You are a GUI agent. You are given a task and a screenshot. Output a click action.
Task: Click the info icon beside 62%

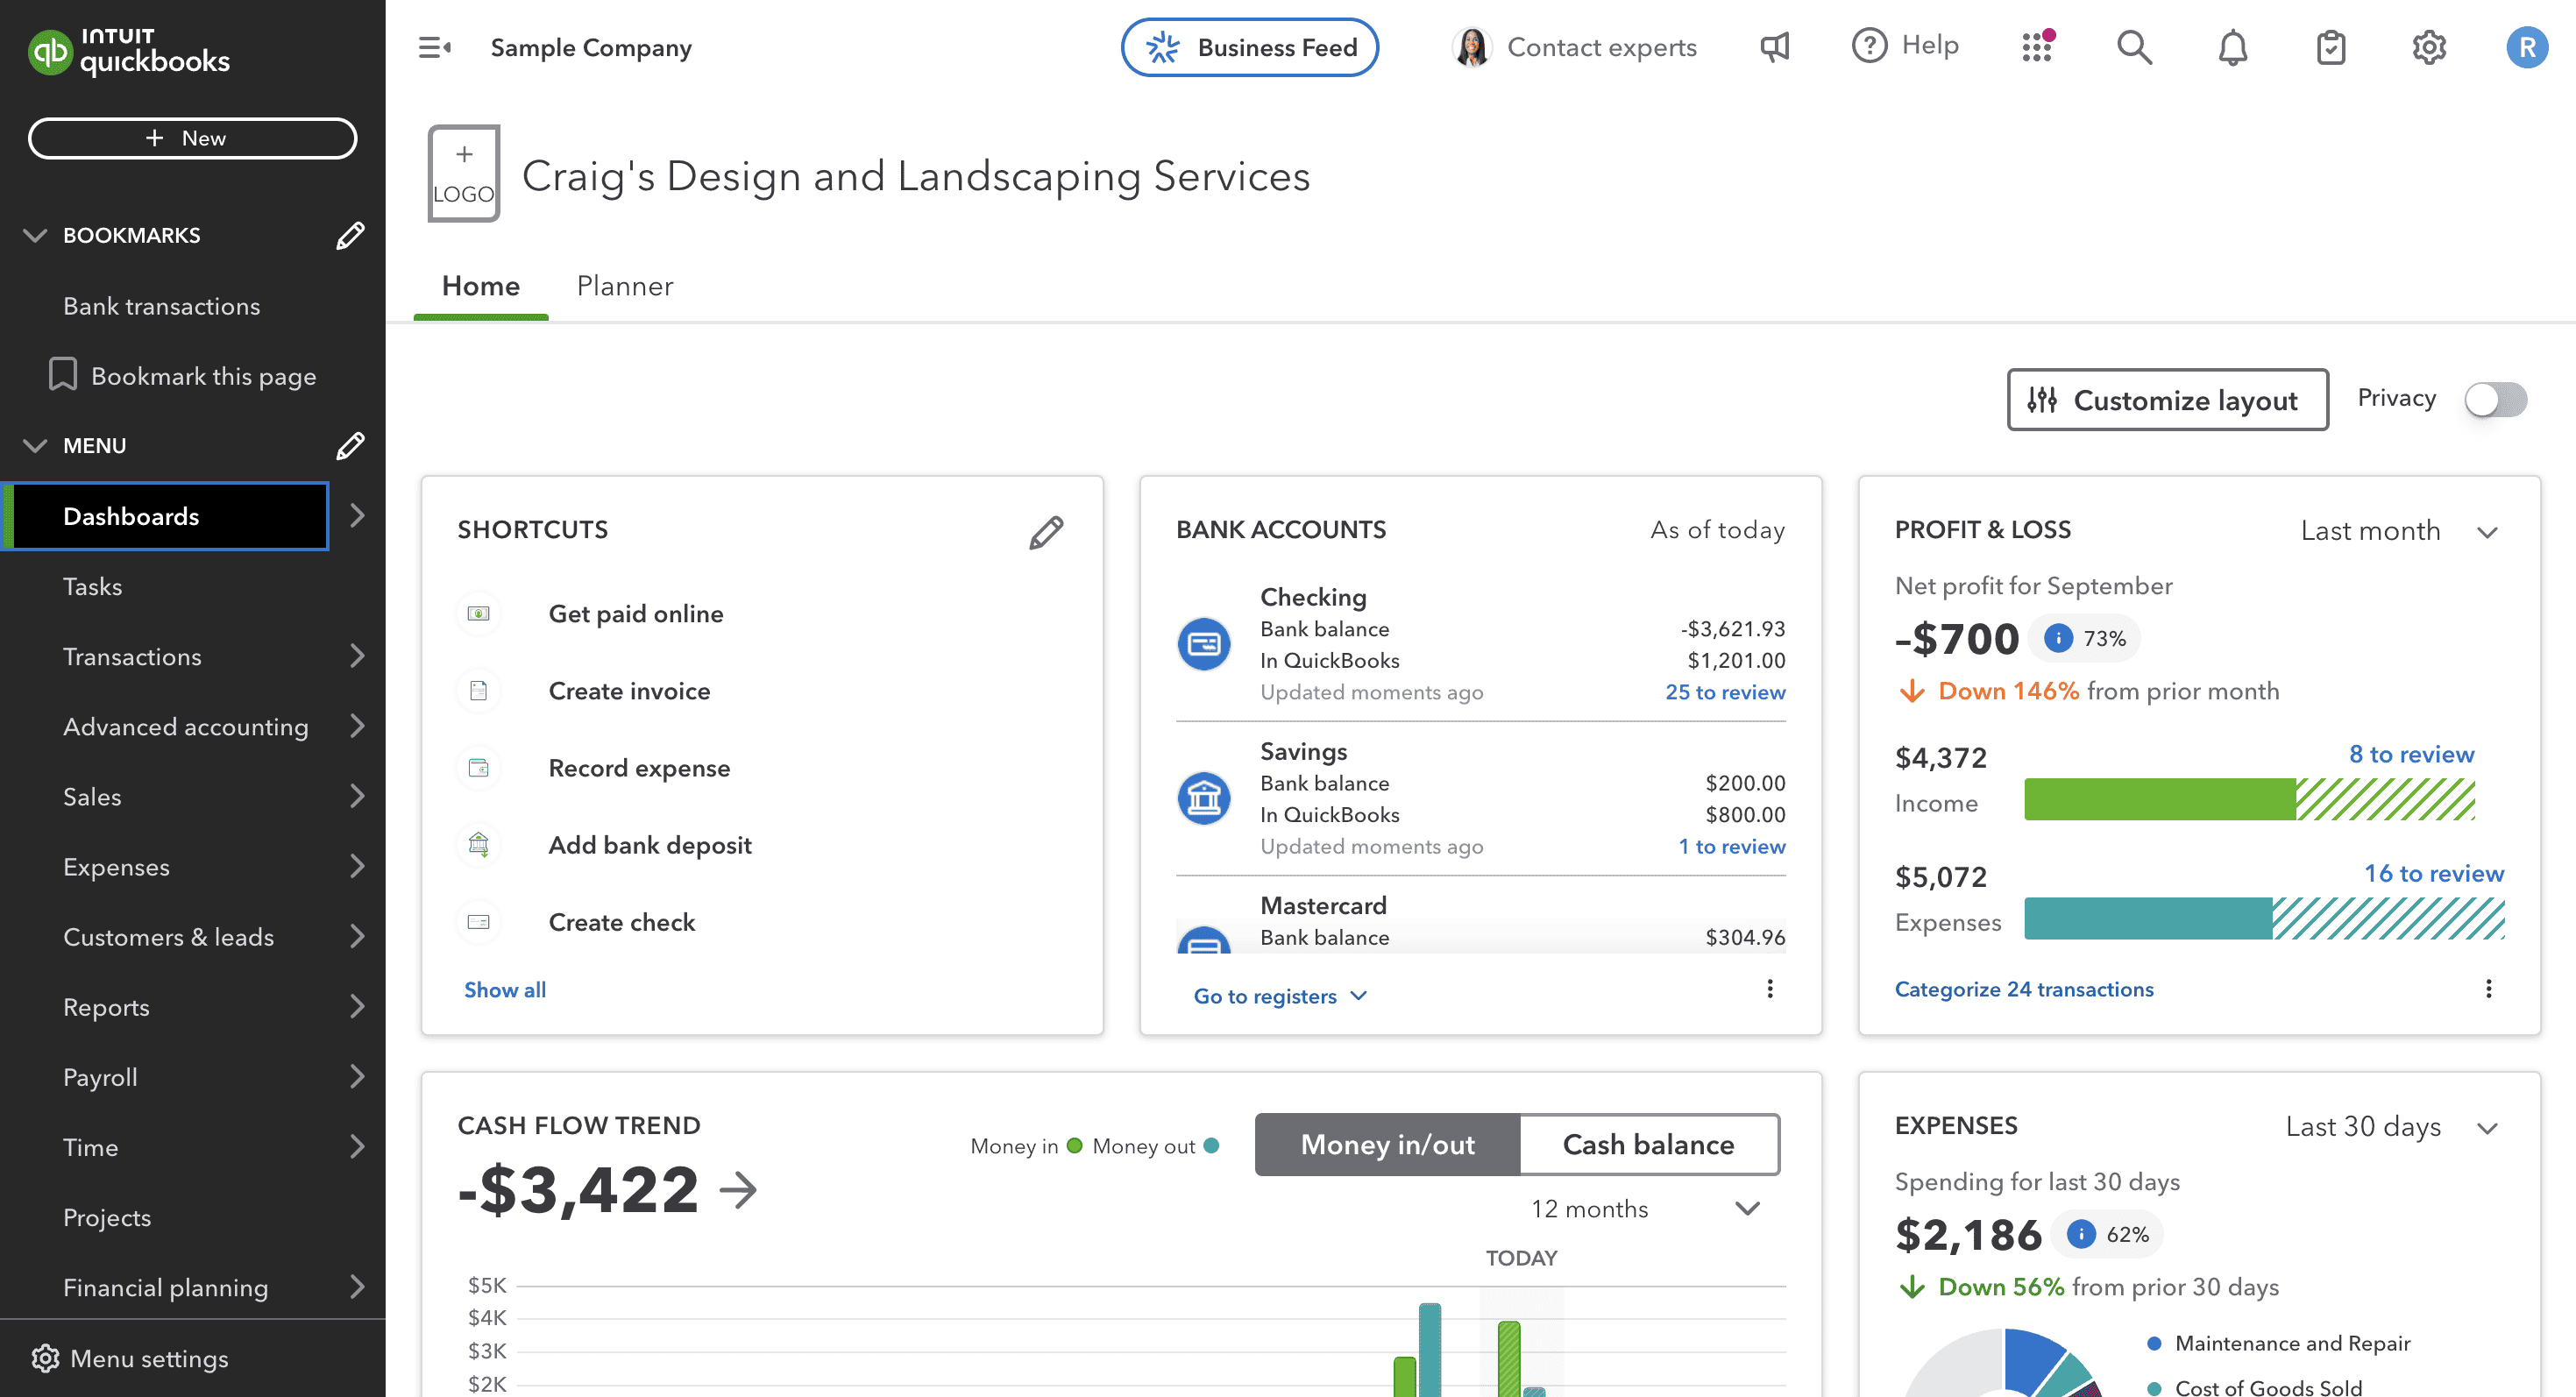click(2081, 1234)
